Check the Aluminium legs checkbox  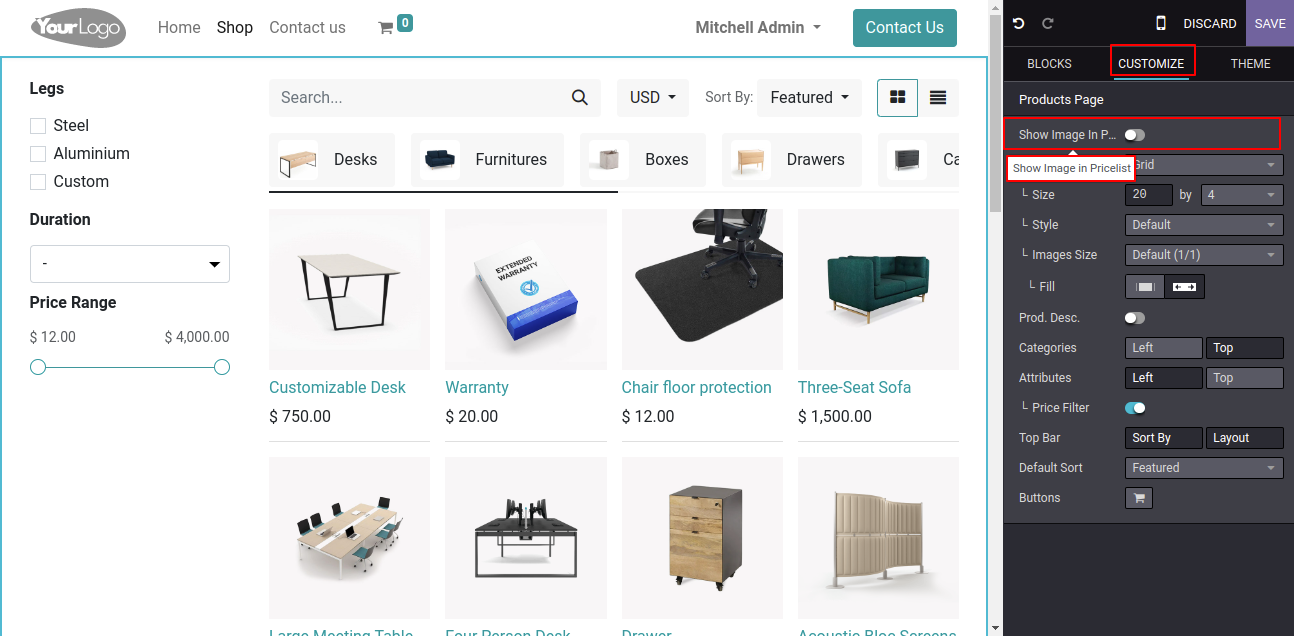pyautogui.click(x=38, y=154)
